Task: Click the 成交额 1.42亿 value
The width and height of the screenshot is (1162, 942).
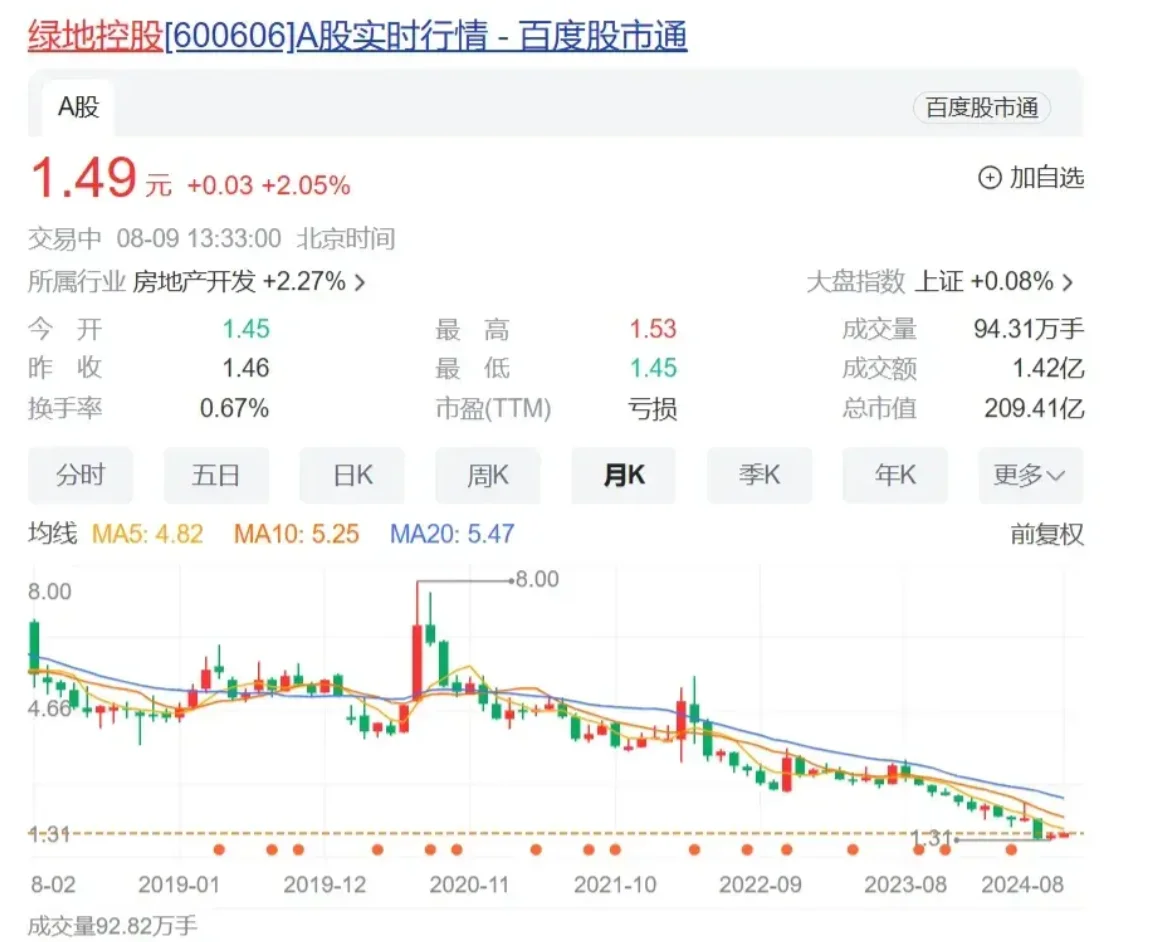Action: [x=1048, y=368]
